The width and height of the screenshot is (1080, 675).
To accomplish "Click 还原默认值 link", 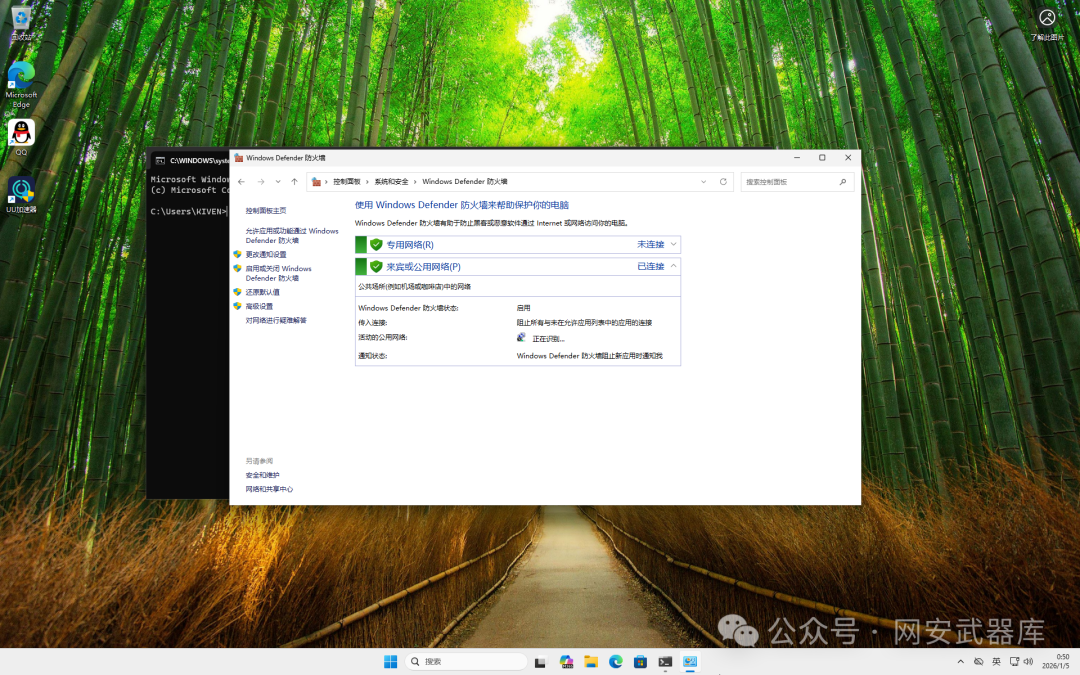I will pyautogui.click(x=262, y=292).
